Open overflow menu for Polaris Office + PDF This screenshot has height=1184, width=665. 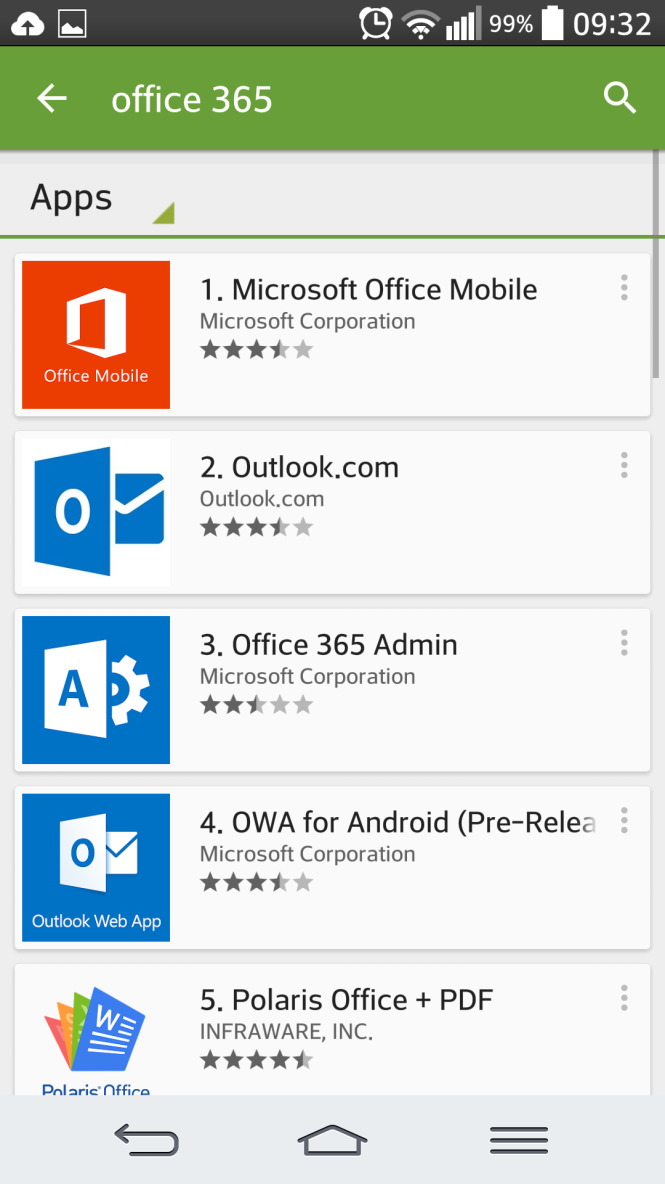(x=624, y=997)
